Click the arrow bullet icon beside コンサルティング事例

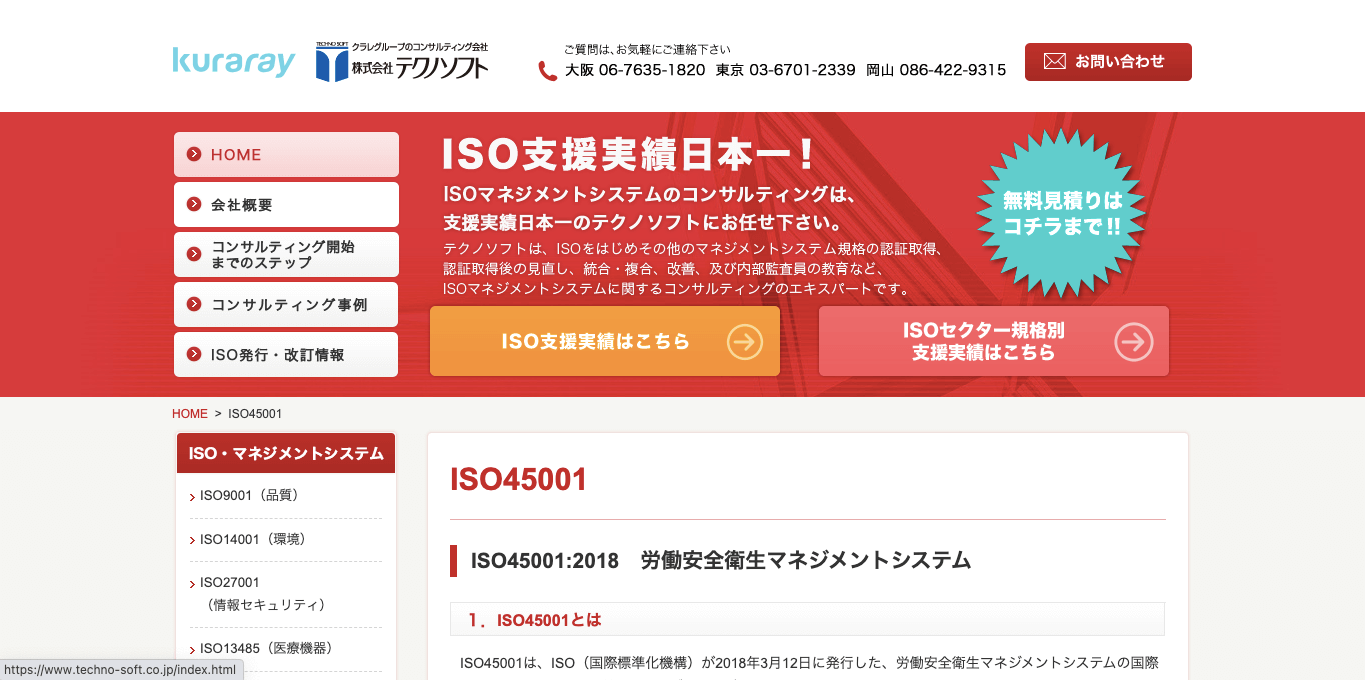coord(194,305)
